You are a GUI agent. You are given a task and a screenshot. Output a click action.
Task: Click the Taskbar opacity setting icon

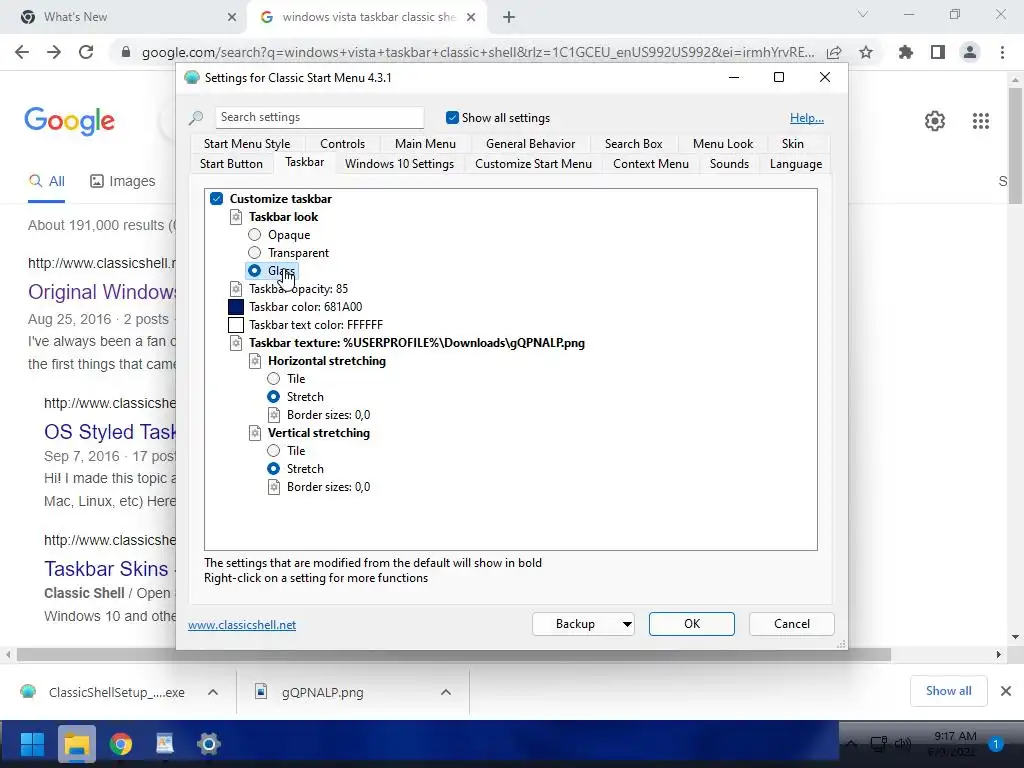pyautogui.click(x=236, y=289)
